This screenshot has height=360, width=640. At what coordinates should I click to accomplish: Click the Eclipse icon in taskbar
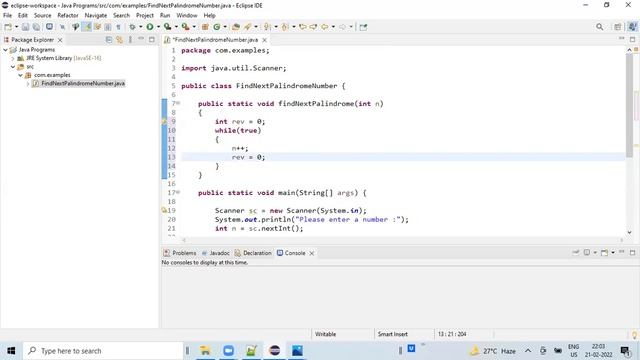coord(275,350)
